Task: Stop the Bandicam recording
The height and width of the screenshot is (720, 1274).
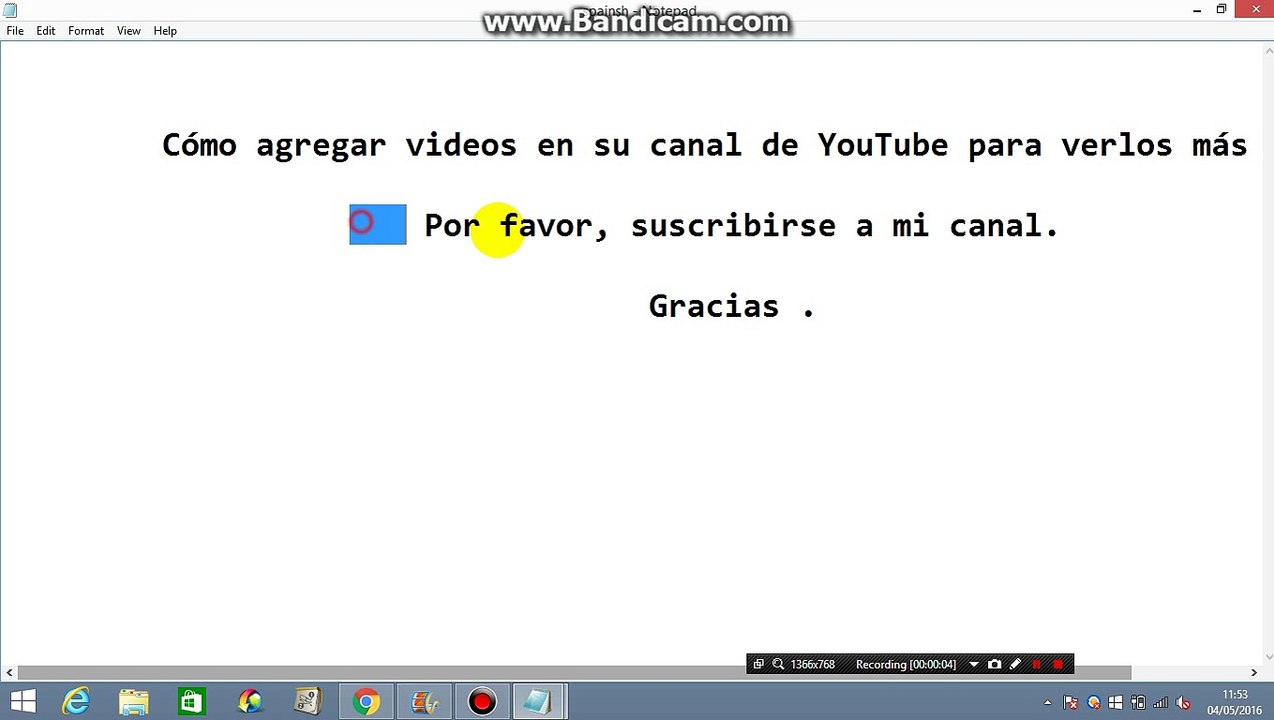Action: [x=1058, y=664]
